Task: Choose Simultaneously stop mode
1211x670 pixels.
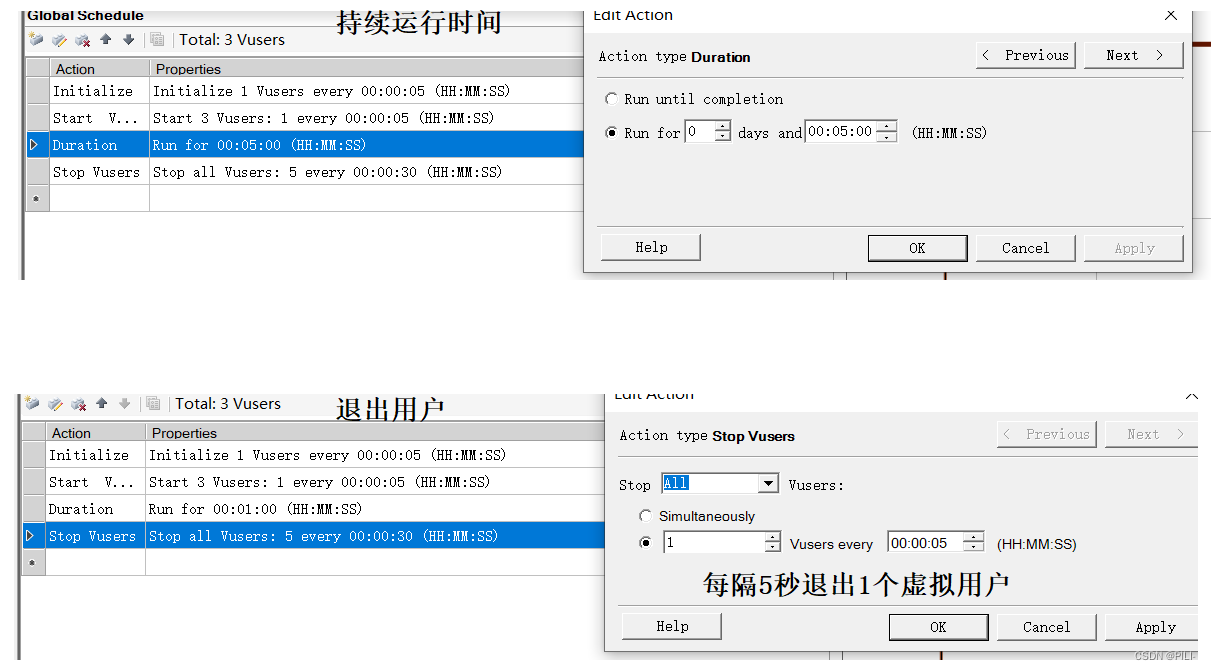Action: pyautogui.click(x=646, y=516)
